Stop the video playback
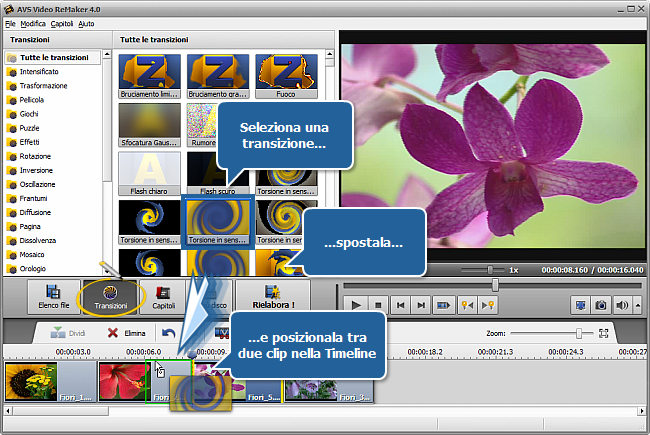Screen dimensions: 650x435 (378, 305)
